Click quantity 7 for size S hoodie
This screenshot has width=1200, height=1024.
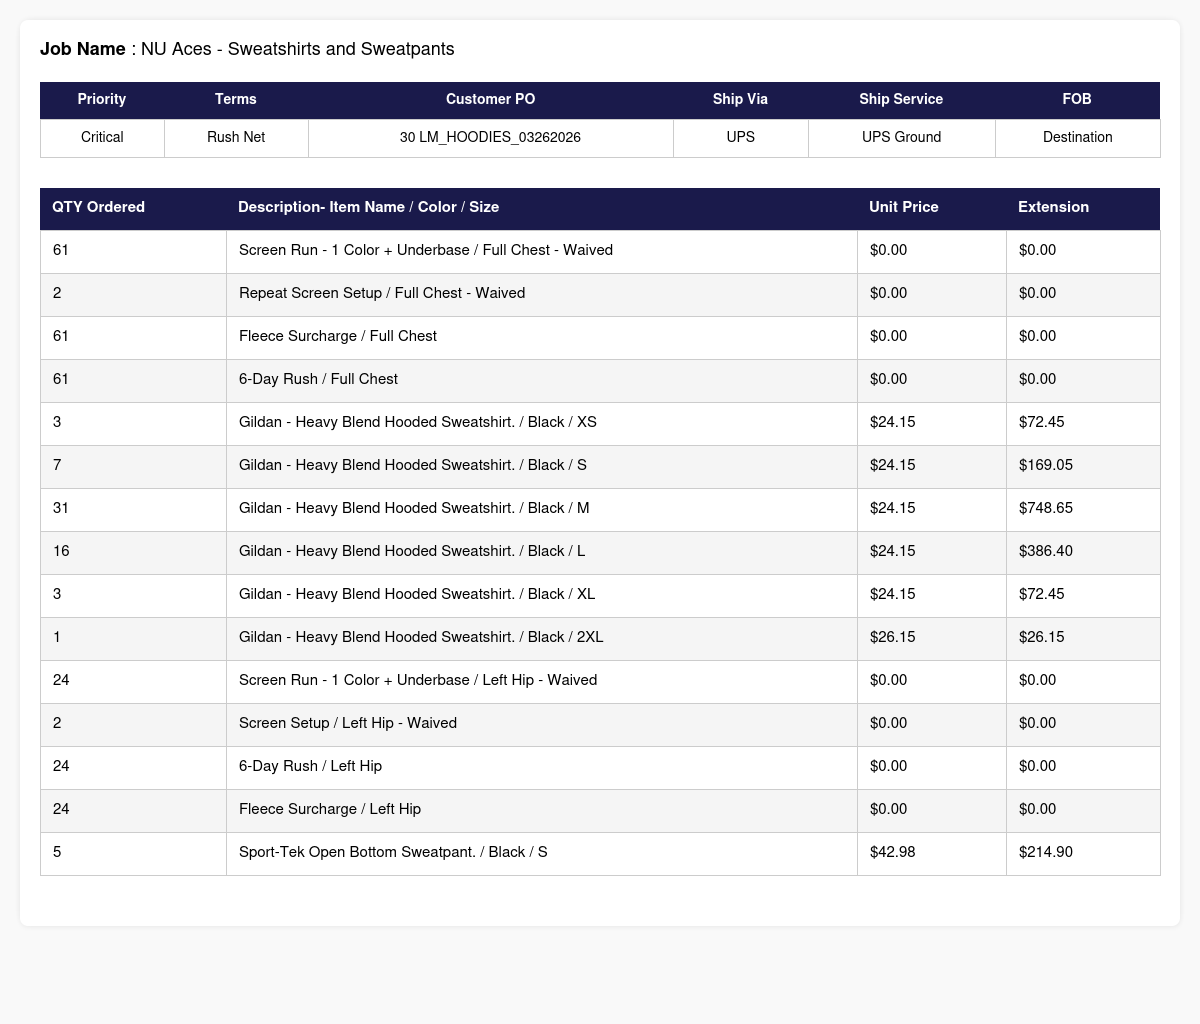pyautogui.click(x=57, y=465)
